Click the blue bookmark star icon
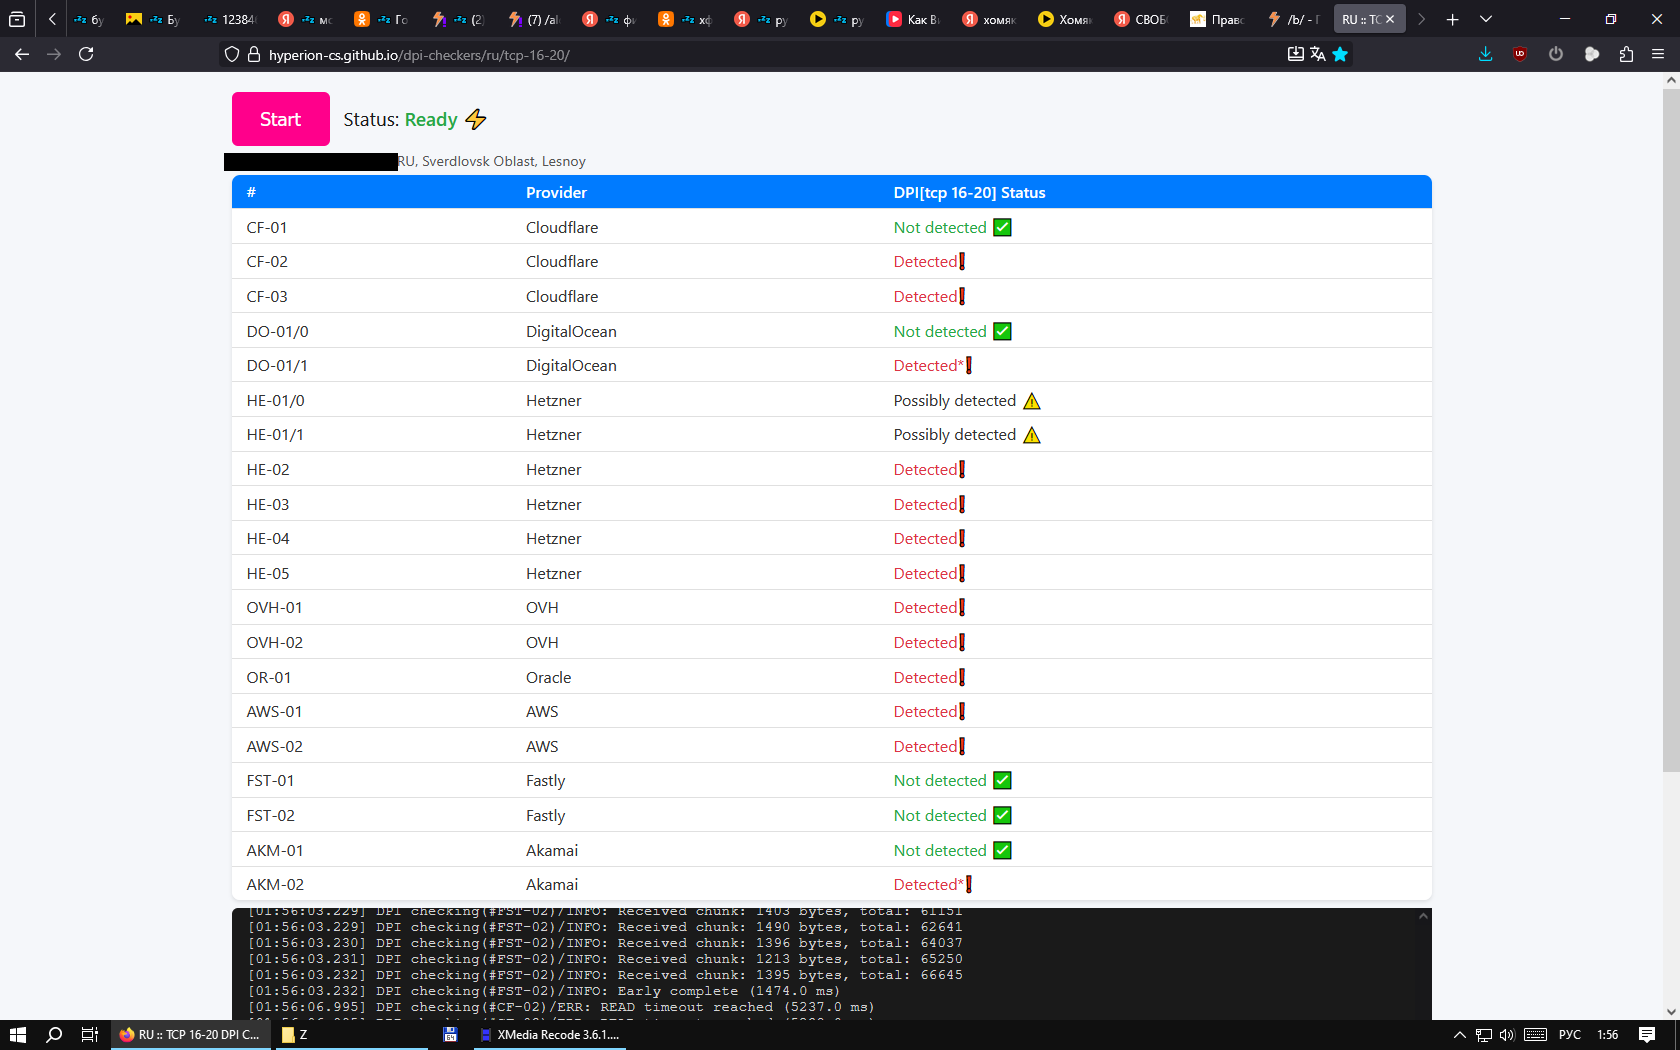The image size is (1680, 1050). 1340,54
